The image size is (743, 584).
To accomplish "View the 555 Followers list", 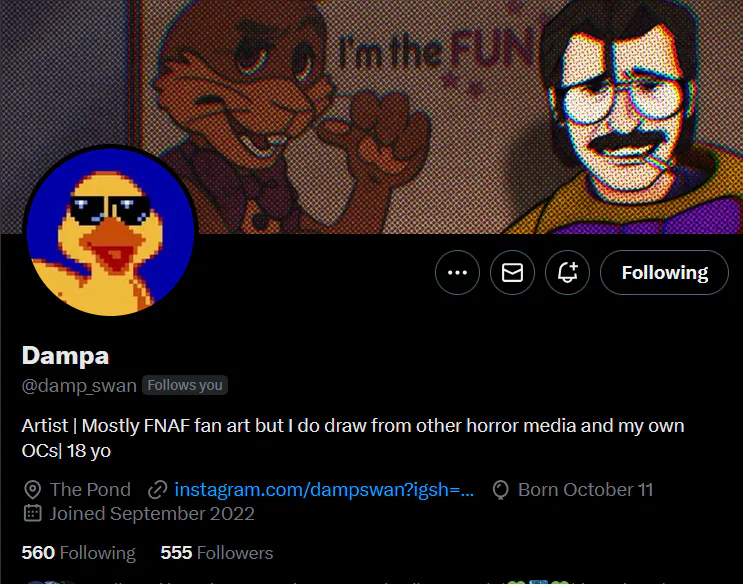I will pyautogui.click(x=216, y=553).
